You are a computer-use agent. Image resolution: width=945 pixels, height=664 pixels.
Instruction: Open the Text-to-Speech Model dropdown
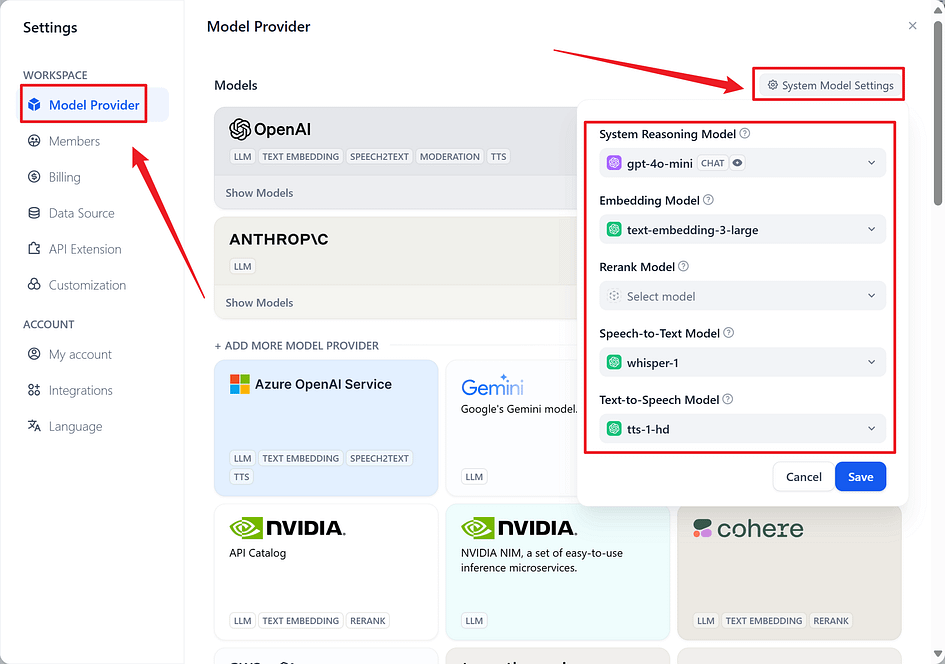[742, 428]
